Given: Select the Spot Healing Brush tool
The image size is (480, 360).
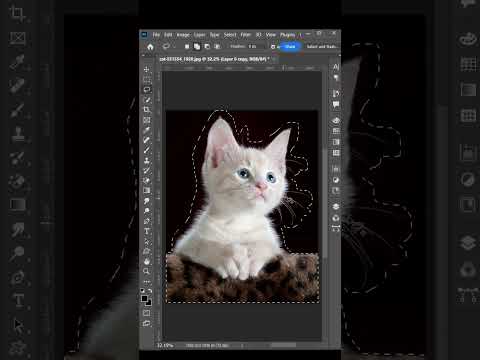Looking at the screenshot, I should pyautogui.click(x=147, y=140).
